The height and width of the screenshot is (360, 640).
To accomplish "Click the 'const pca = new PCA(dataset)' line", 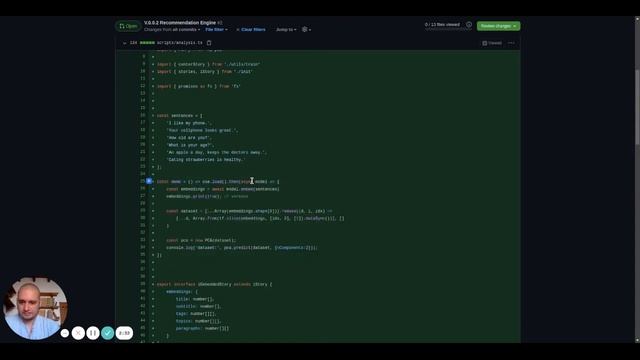I will pos(201,241).
